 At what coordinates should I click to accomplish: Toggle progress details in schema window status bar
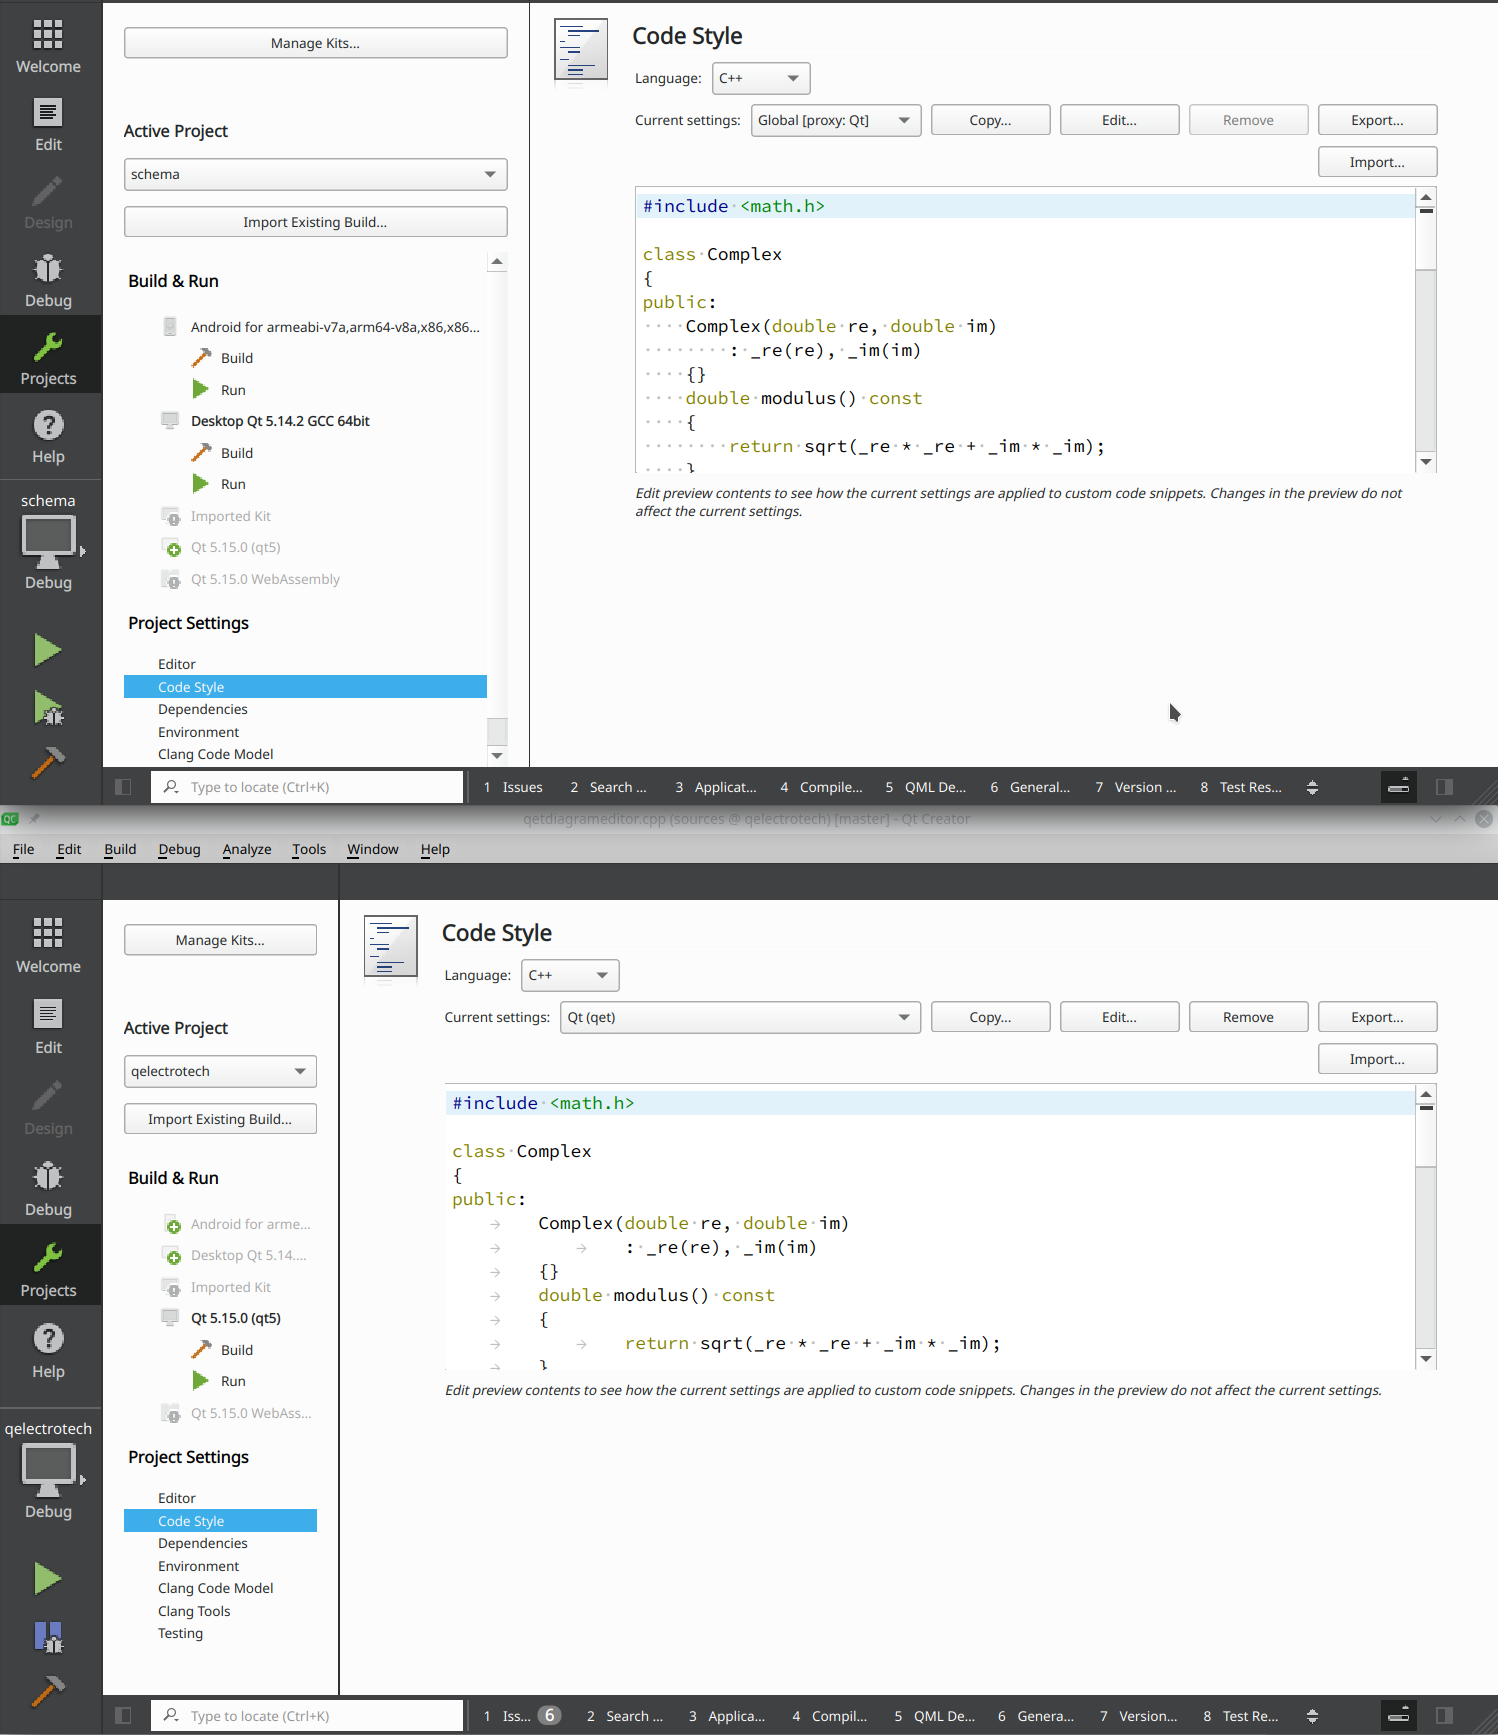pyautogui.click(x=1399, y=787)
